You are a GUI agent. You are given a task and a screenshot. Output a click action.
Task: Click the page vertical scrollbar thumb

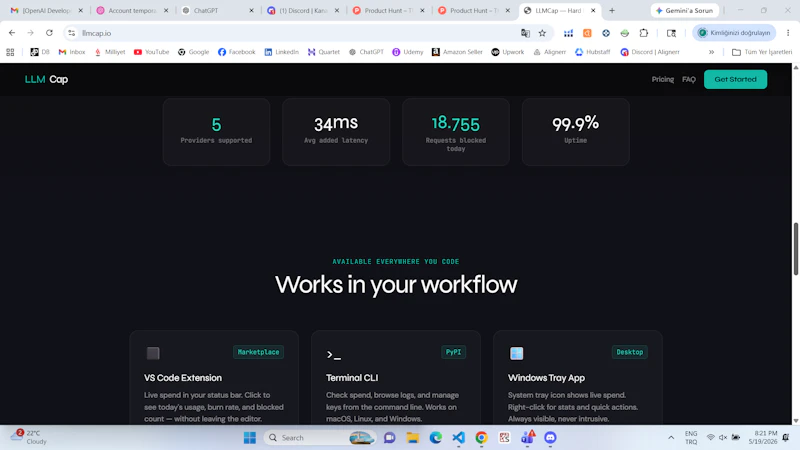pos(795,248)
